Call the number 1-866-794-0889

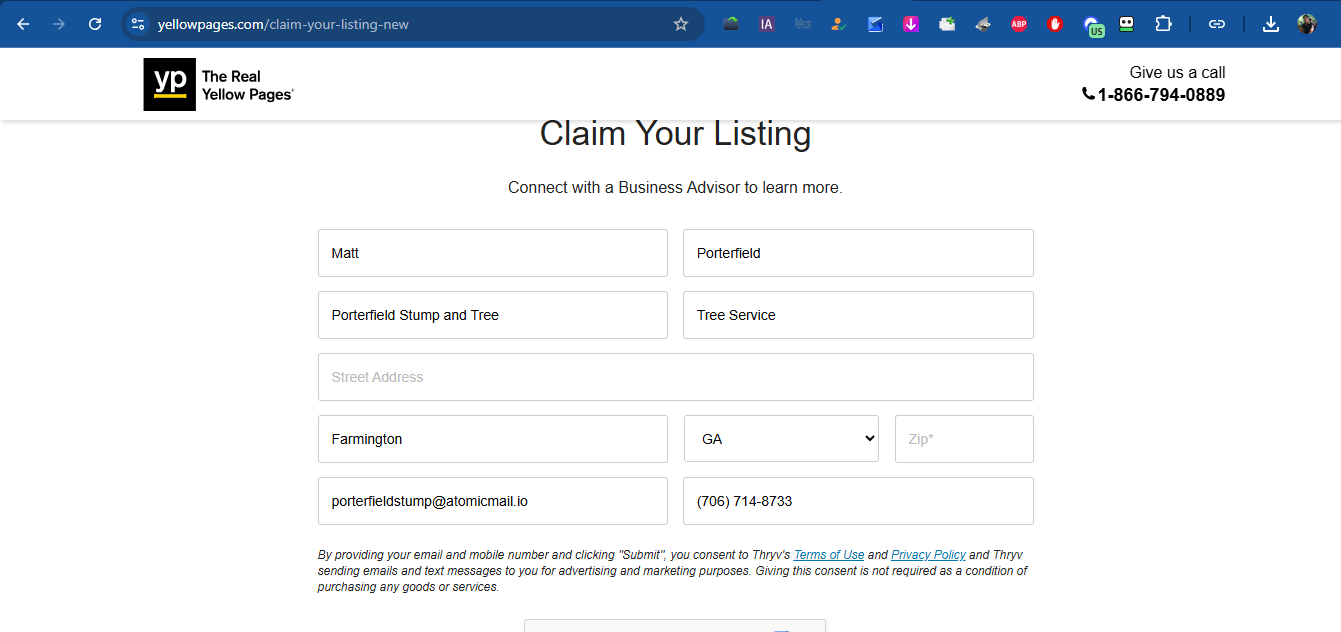(1161, 95)
